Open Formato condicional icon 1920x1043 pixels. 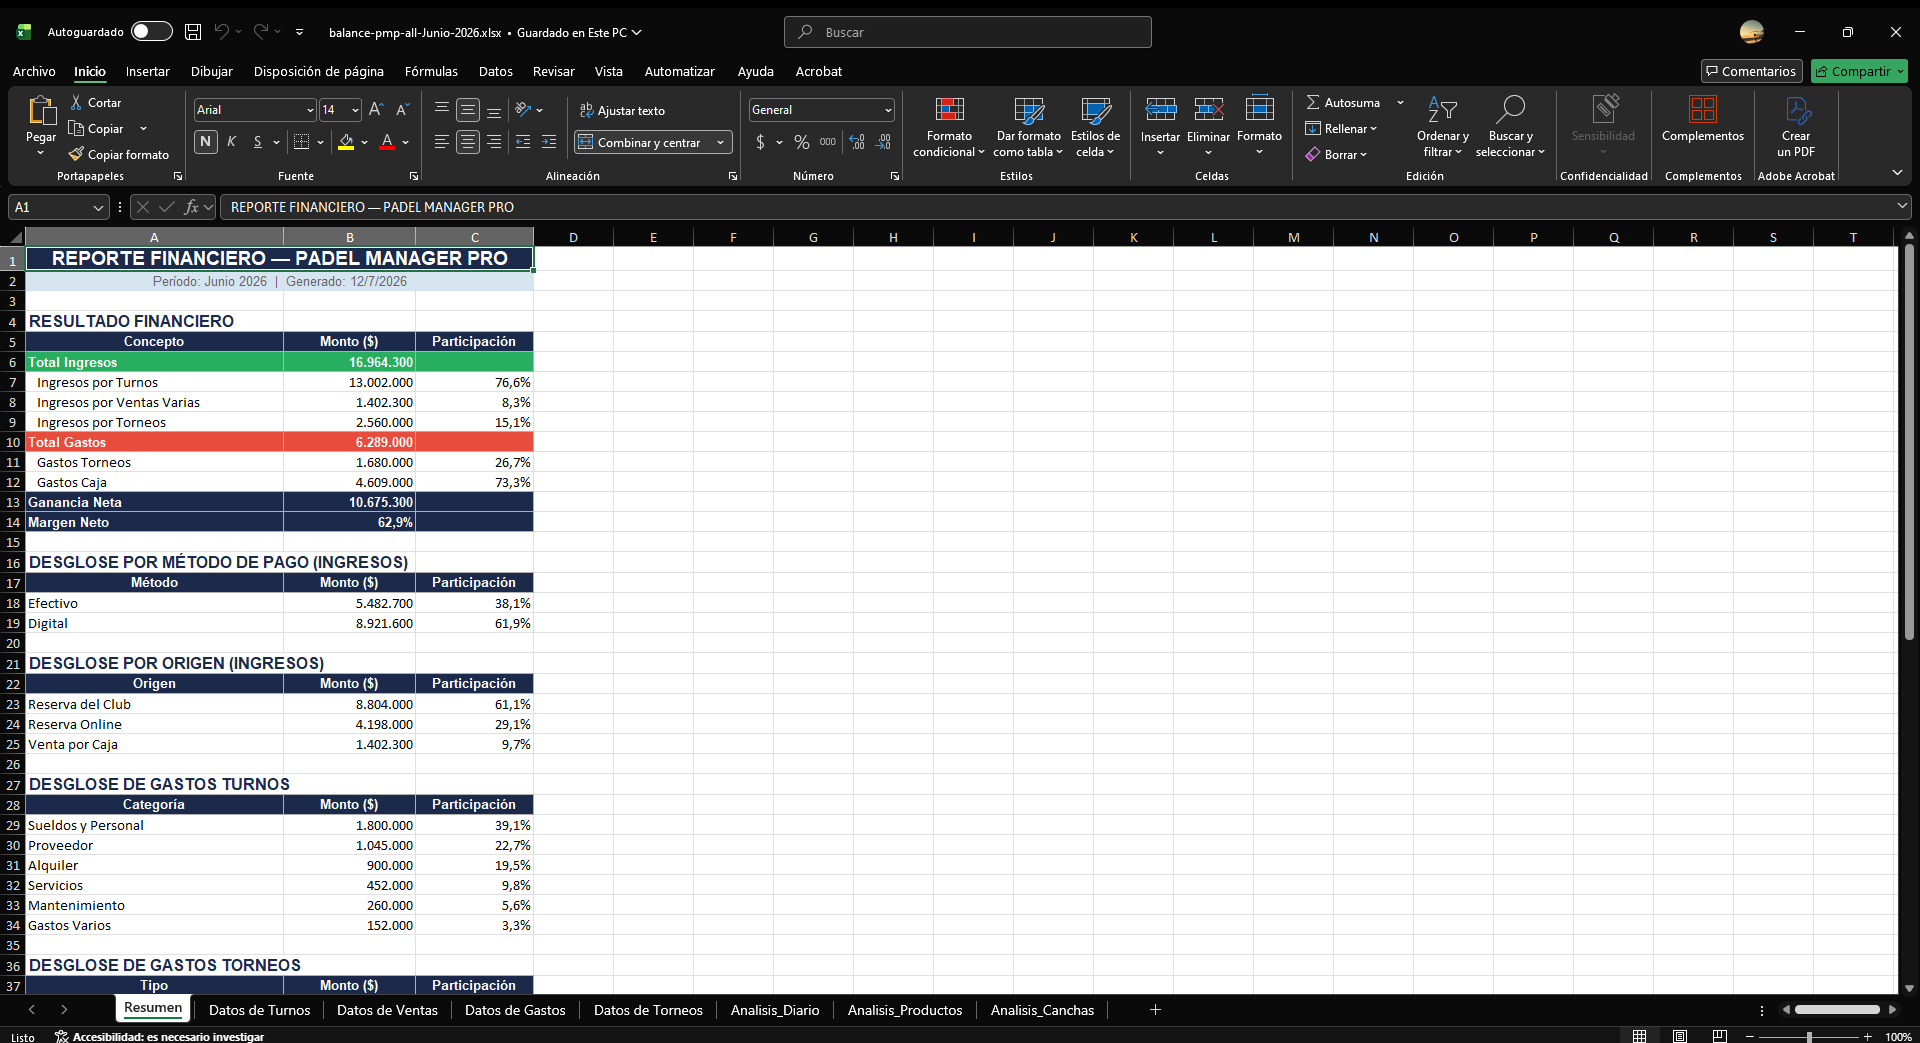point(949,110)
